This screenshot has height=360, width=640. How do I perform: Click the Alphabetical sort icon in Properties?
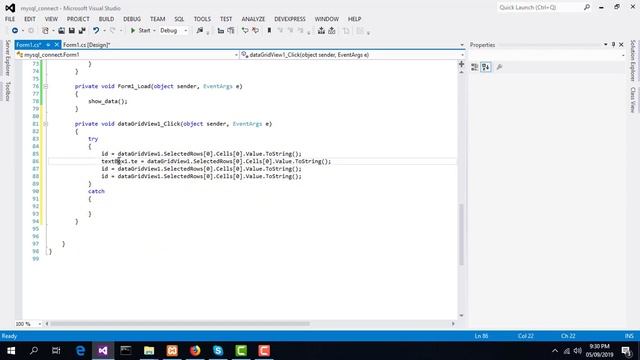click(x=486, y=67)
